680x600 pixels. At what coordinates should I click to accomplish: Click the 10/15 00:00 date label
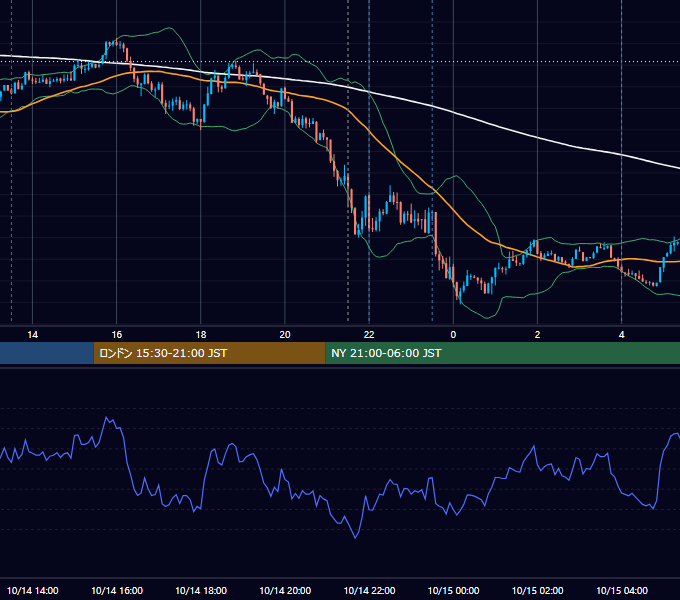coord(453,590)
